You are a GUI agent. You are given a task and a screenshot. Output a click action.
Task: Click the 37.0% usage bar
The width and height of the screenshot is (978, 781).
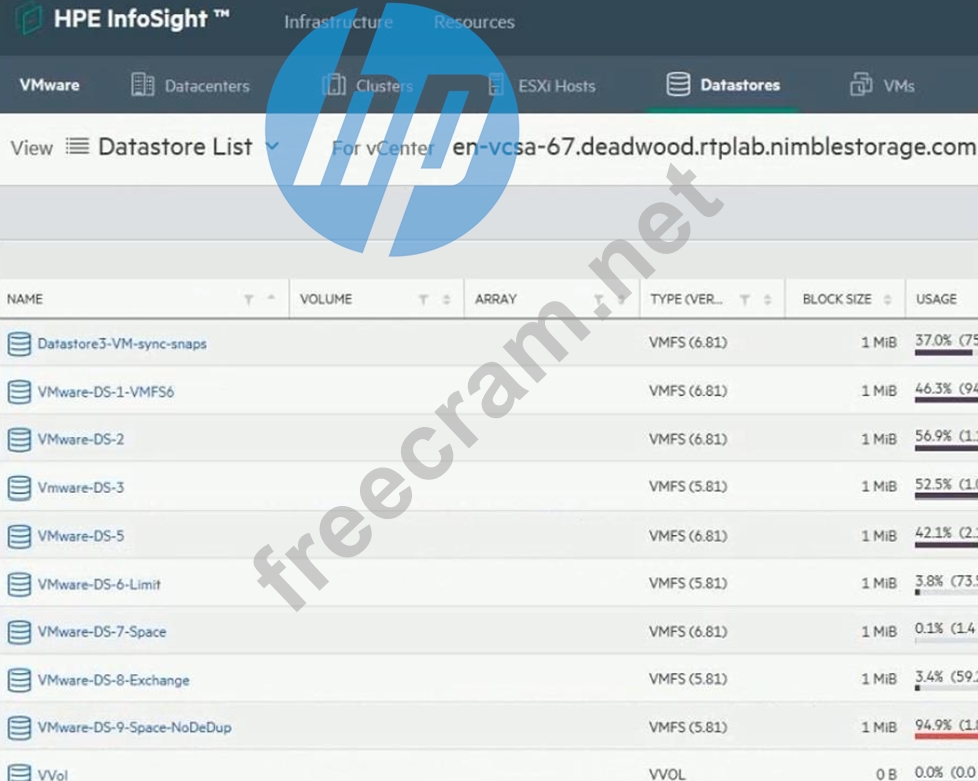[946, 353]
